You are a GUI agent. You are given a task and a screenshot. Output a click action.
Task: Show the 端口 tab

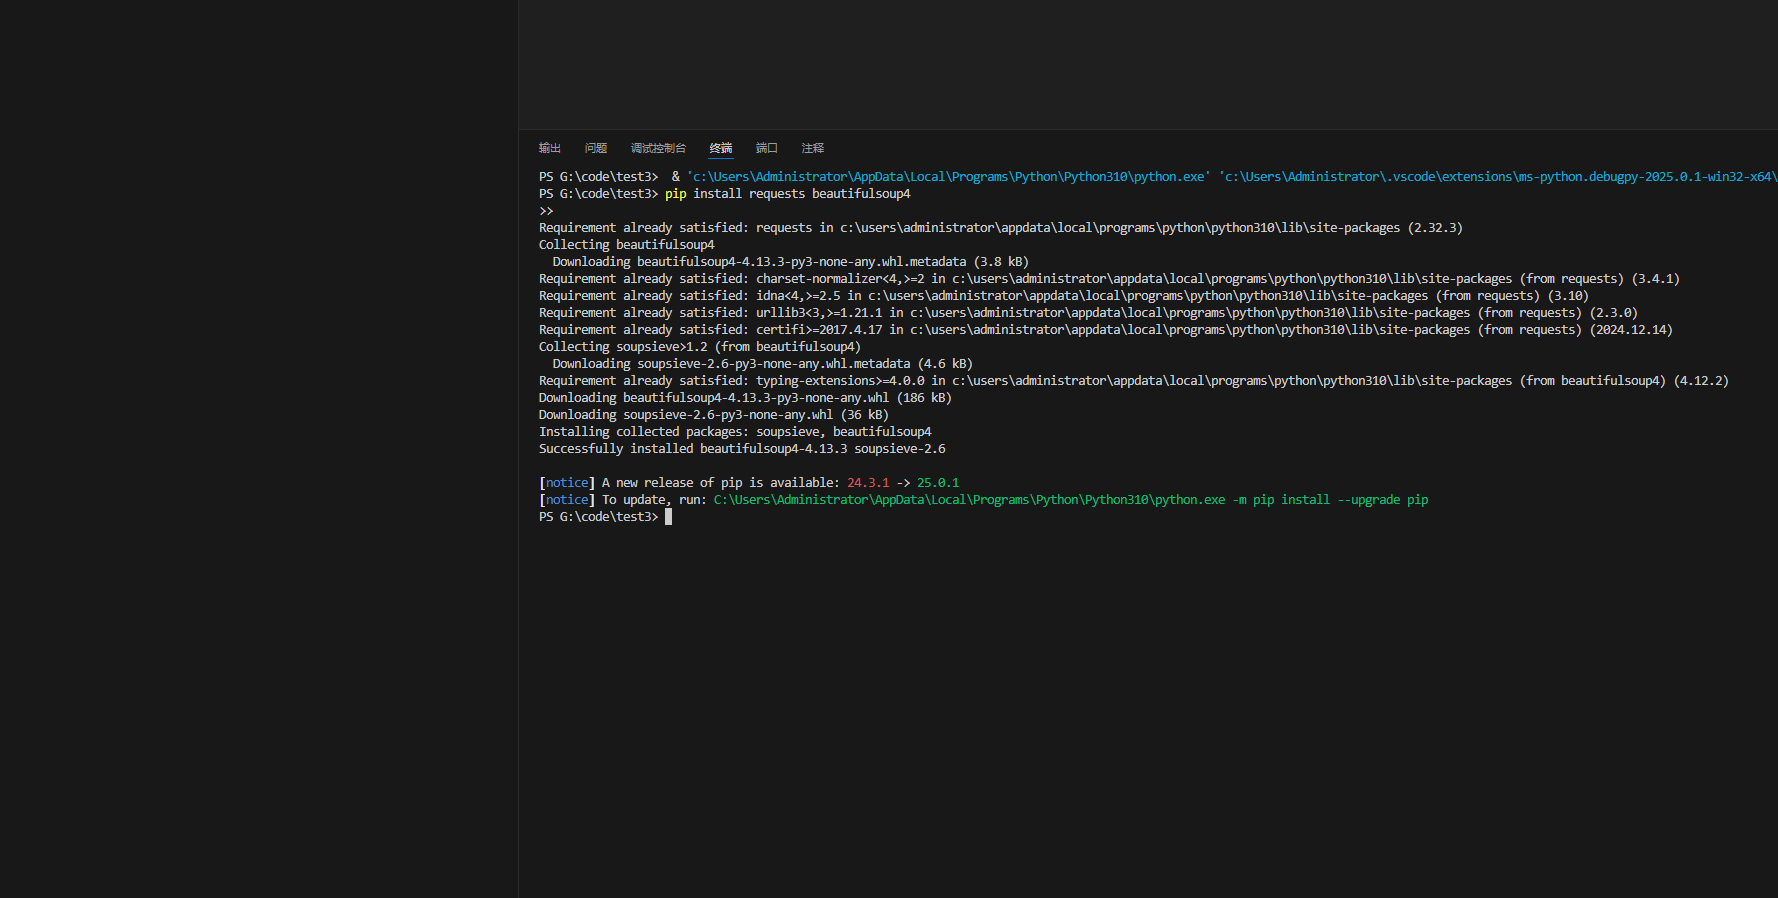(767, 148)
